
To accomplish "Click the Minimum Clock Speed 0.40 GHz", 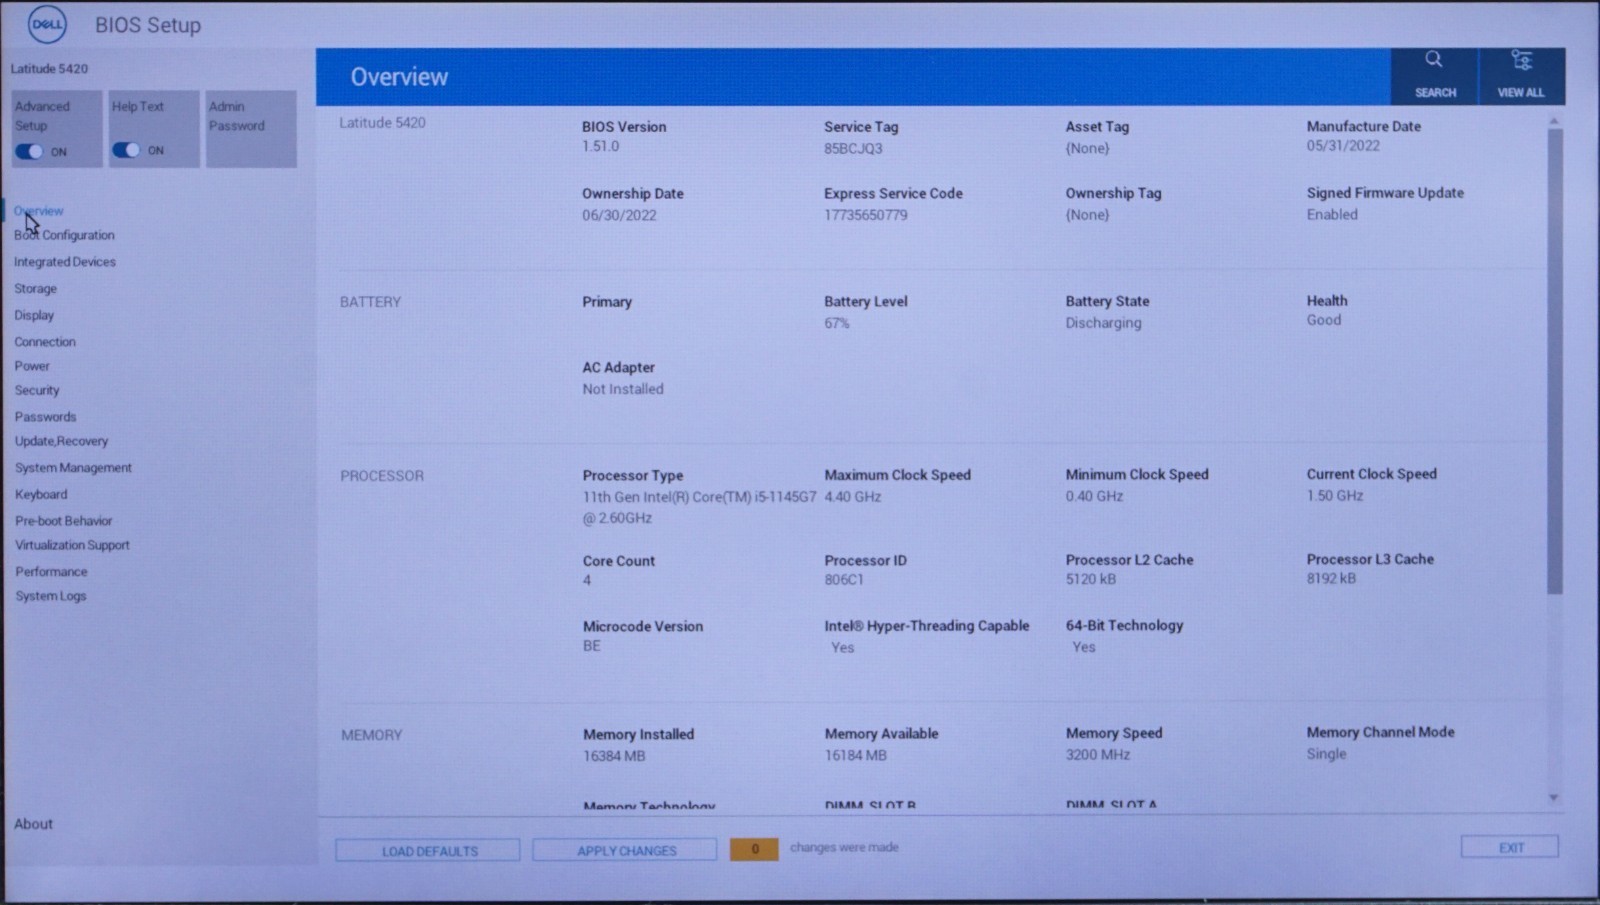I will tap(1094, 496).
